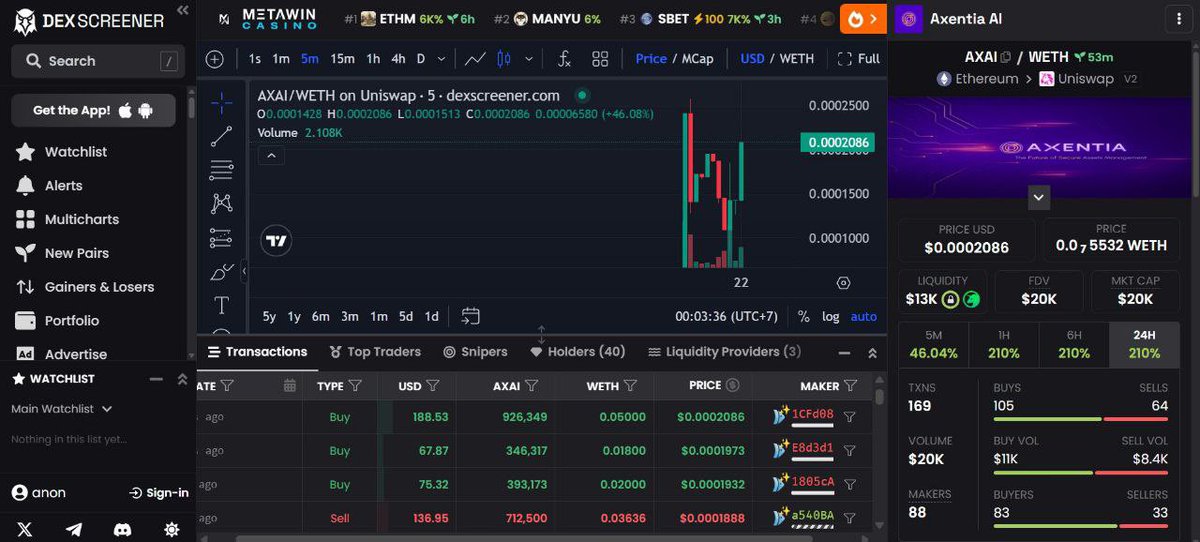
Task: Select the text annotation tool
Action: 221,305
